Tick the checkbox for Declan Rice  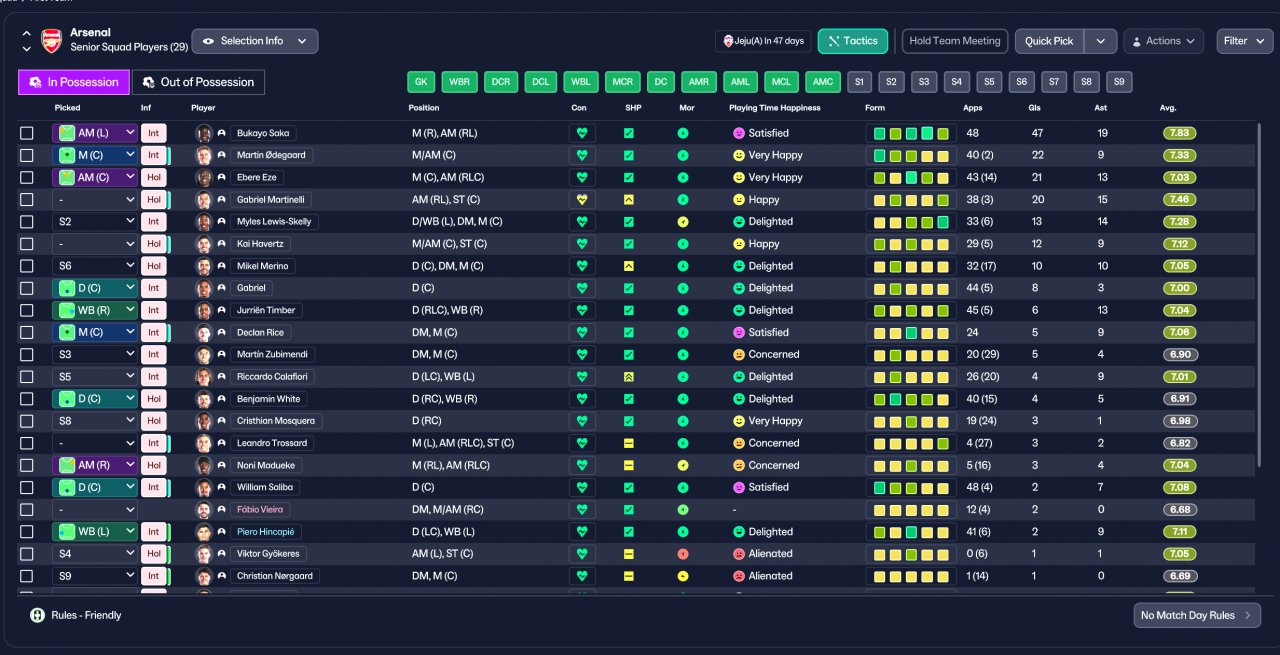tap(27, 332)
